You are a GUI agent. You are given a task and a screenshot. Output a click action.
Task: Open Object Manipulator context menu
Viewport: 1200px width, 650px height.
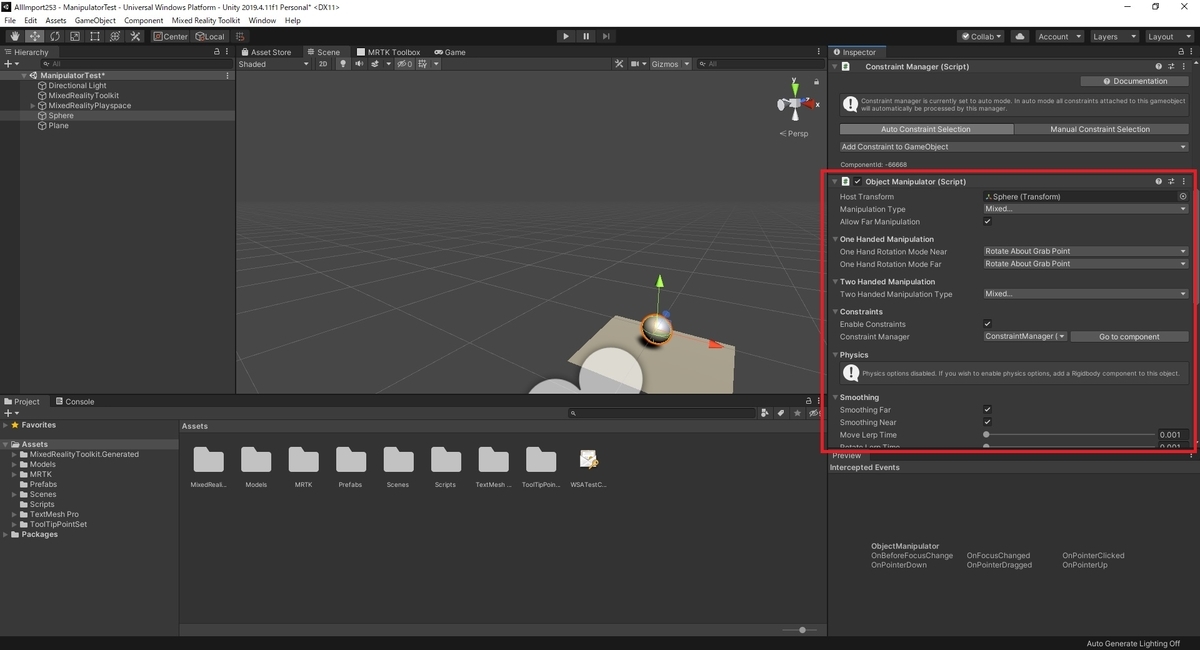pyautogui.click(x=1184, y=182)
